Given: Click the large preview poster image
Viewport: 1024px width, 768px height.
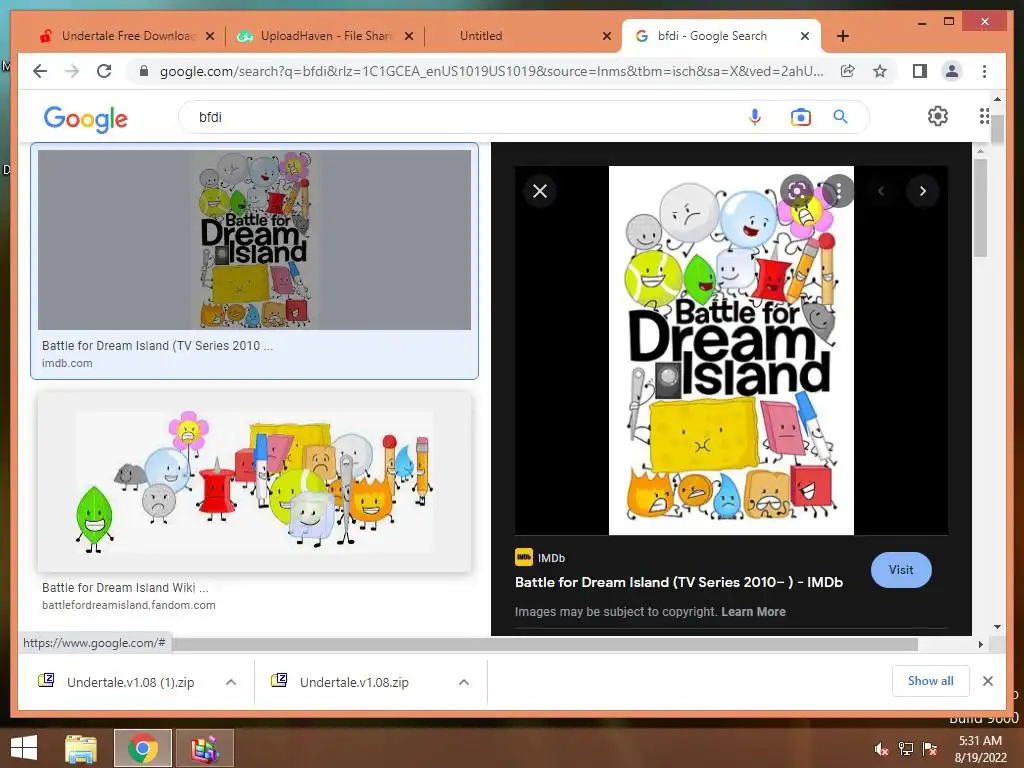Looking at the screenshot, I should coord(731,350).
